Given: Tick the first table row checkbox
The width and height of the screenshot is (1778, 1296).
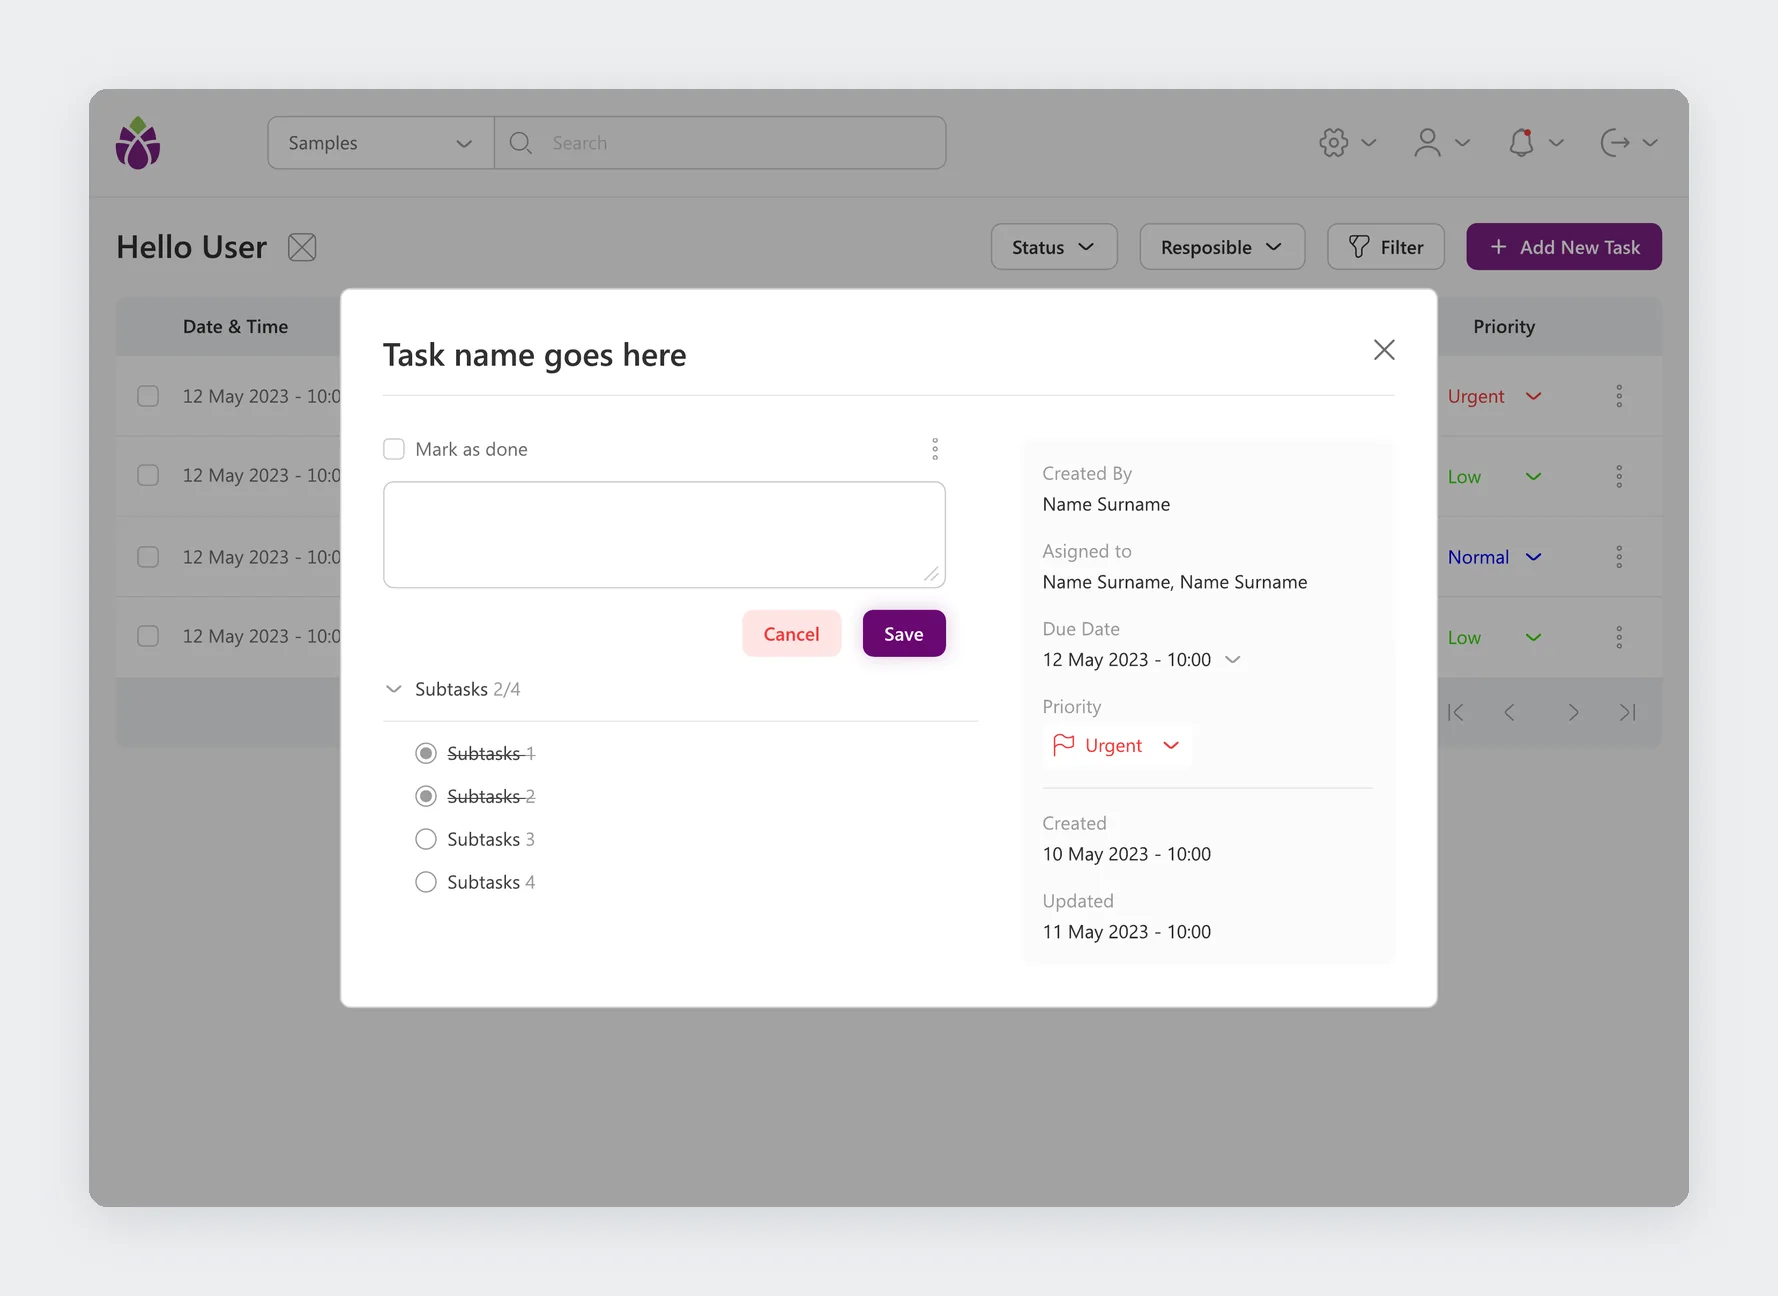Looking at the screenshot, I should (148, 396).
